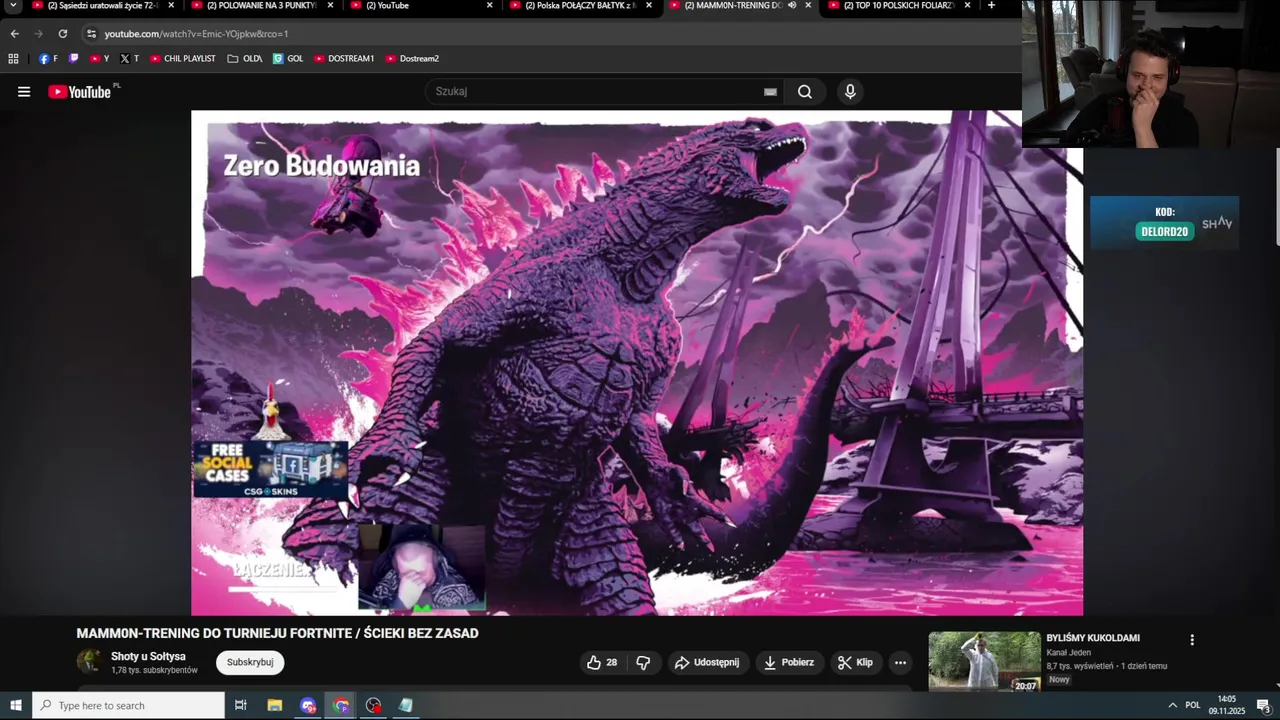Click the video player area
The height and width of the screenshot is (720, 1280).
click(637, 363)
